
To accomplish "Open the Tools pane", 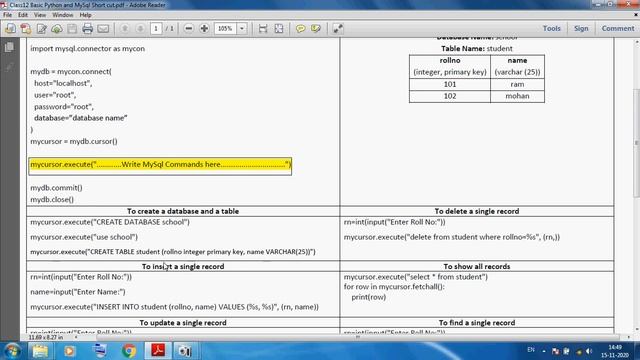I will coord(551,29).
